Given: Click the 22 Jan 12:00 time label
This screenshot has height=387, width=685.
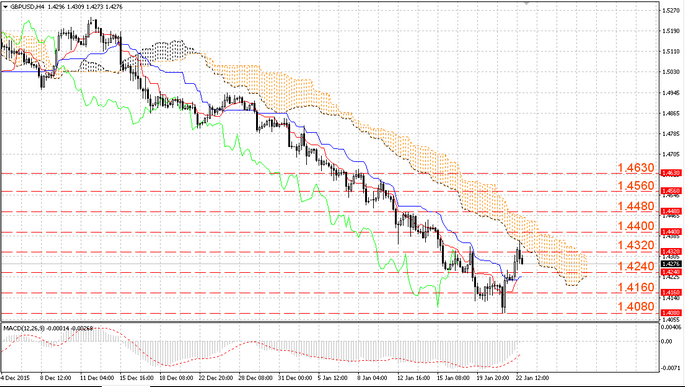Looking at the screenshot, I should [x=532, y=377].
